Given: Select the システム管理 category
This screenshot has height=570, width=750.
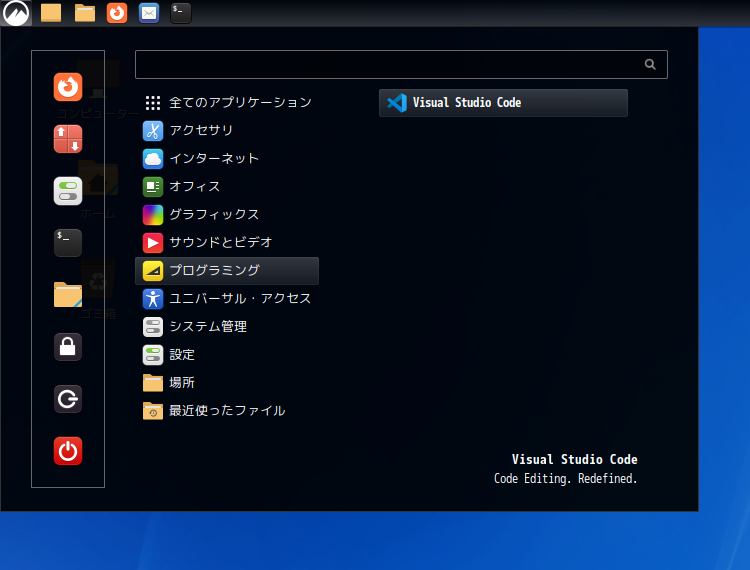Looking at the screenshot, I should 227,327.
